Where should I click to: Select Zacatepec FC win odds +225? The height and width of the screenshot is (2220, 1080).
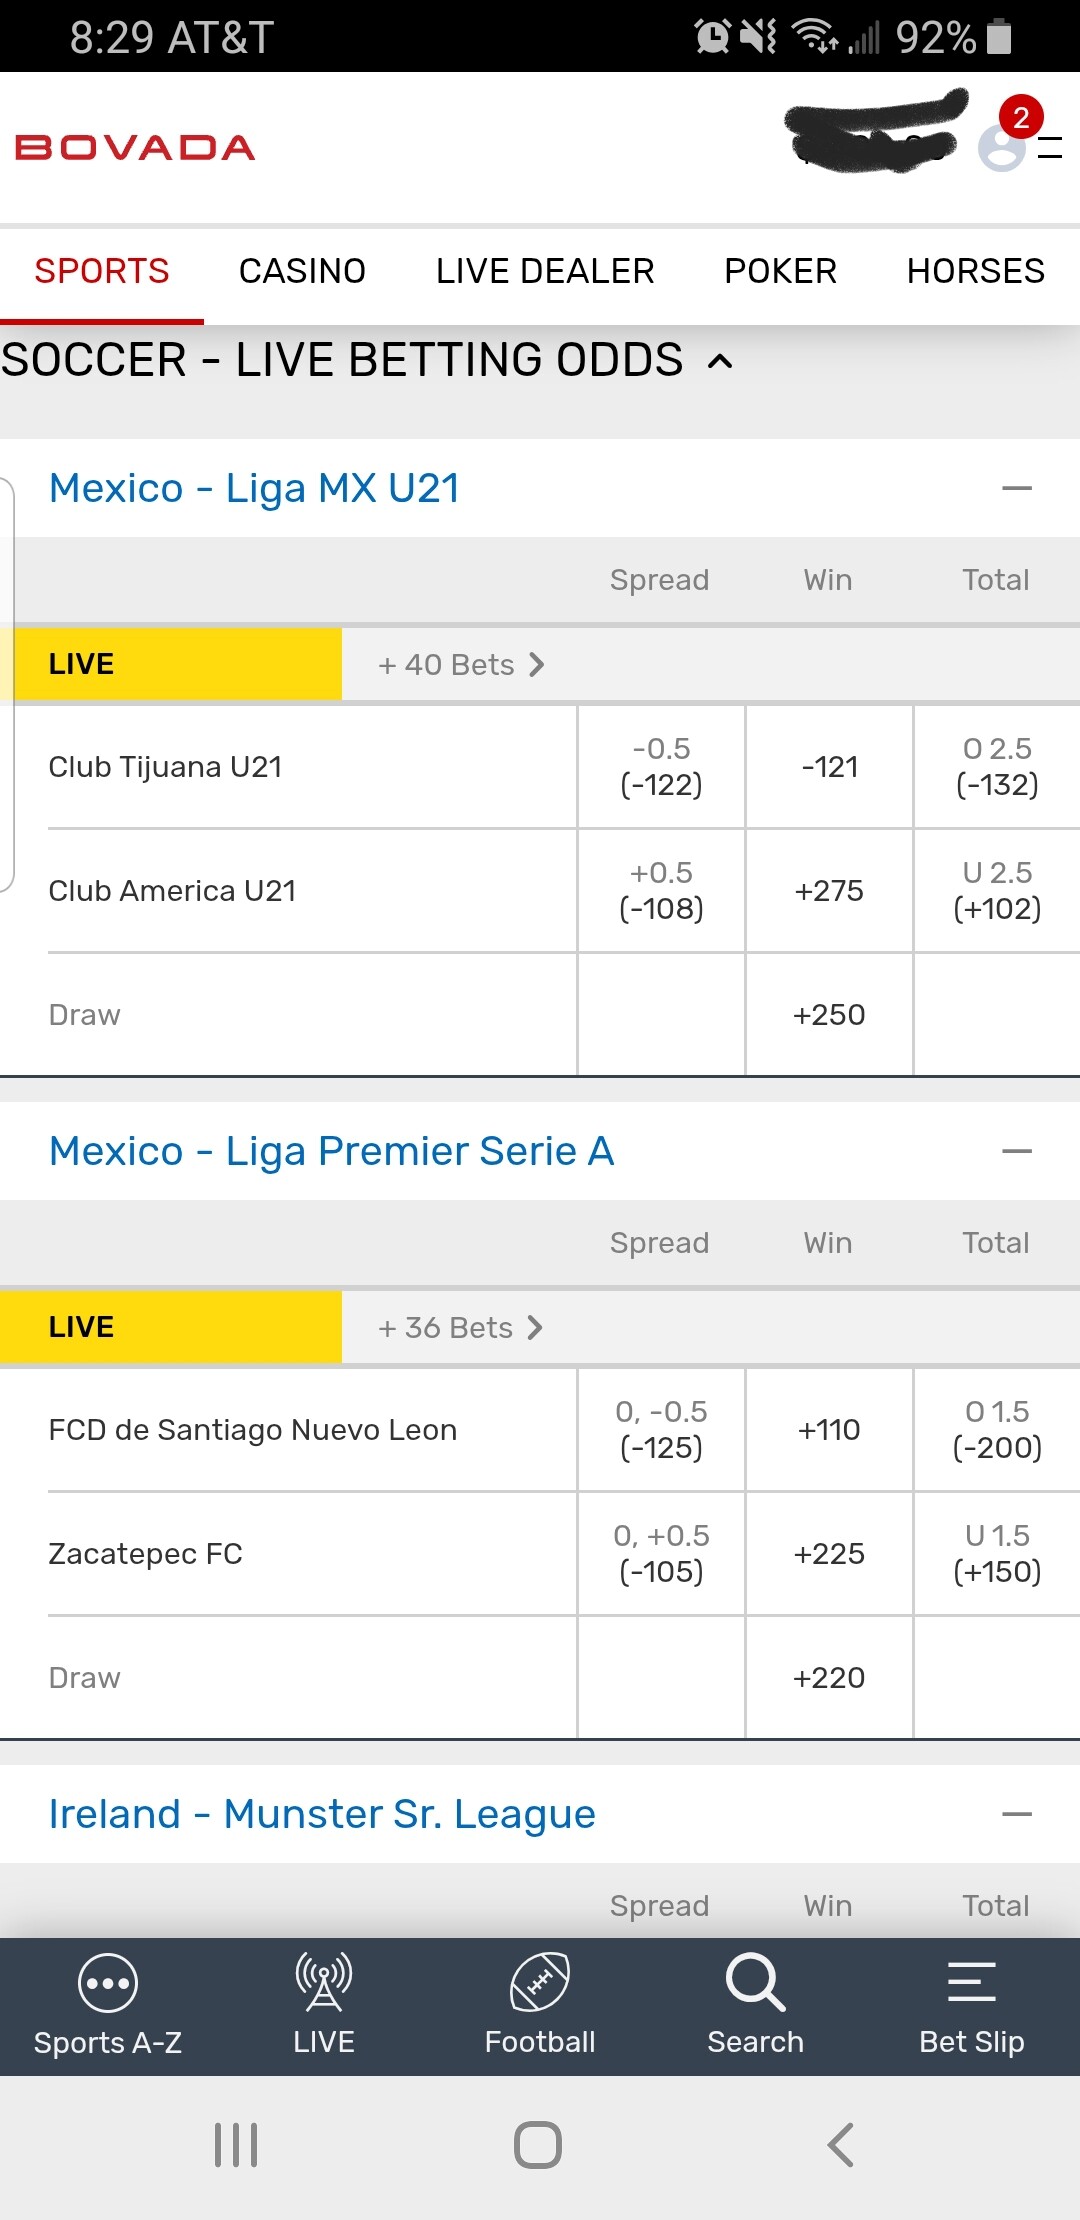click(x=829, y=1554)
